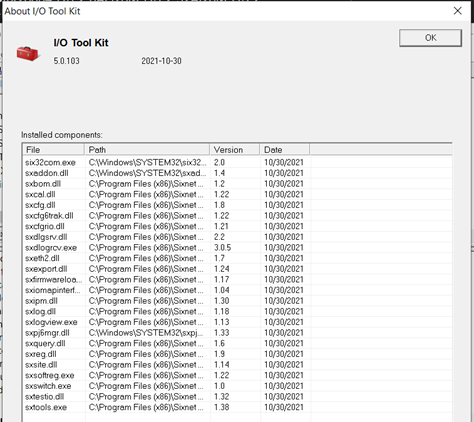This screenshot has height=422, width=474.
Task: Select the sxiomapinterf... file entry
Action: point(53,290)
